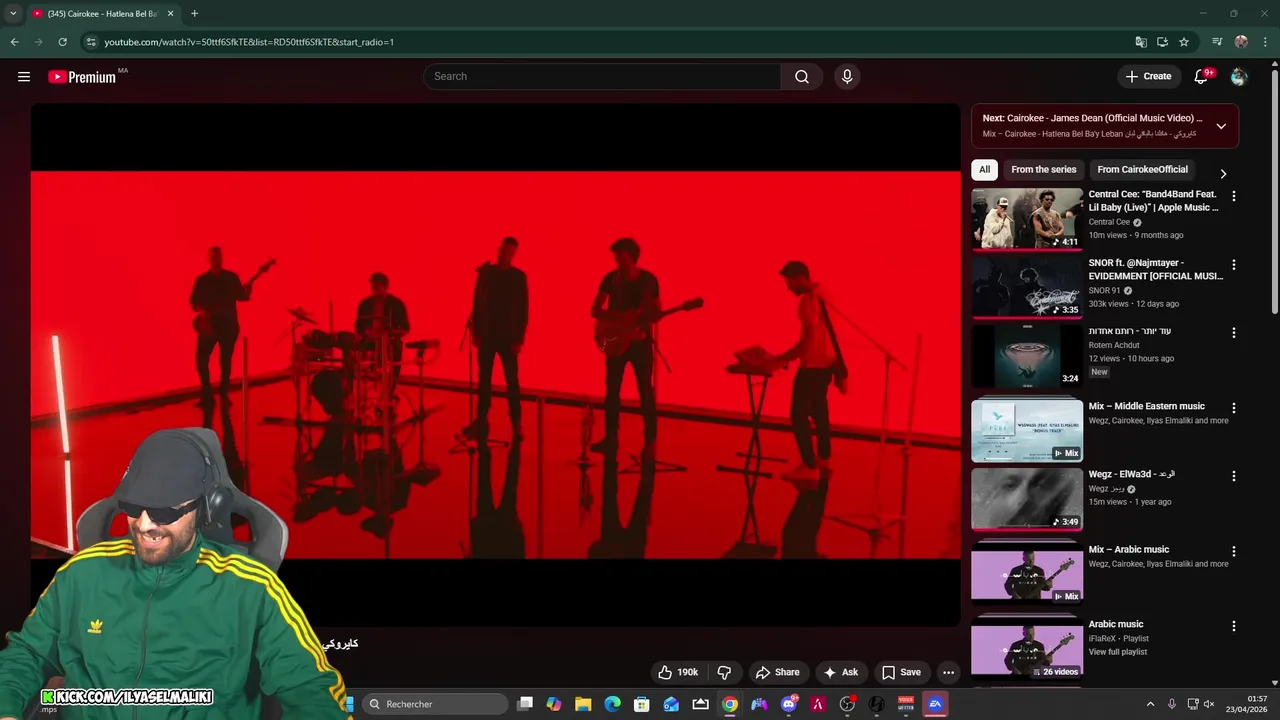Viewport: 1280px width, 720px height.
Task: Start voice search with the microphone
Action: pyautogui.click(x=847, y=77)
